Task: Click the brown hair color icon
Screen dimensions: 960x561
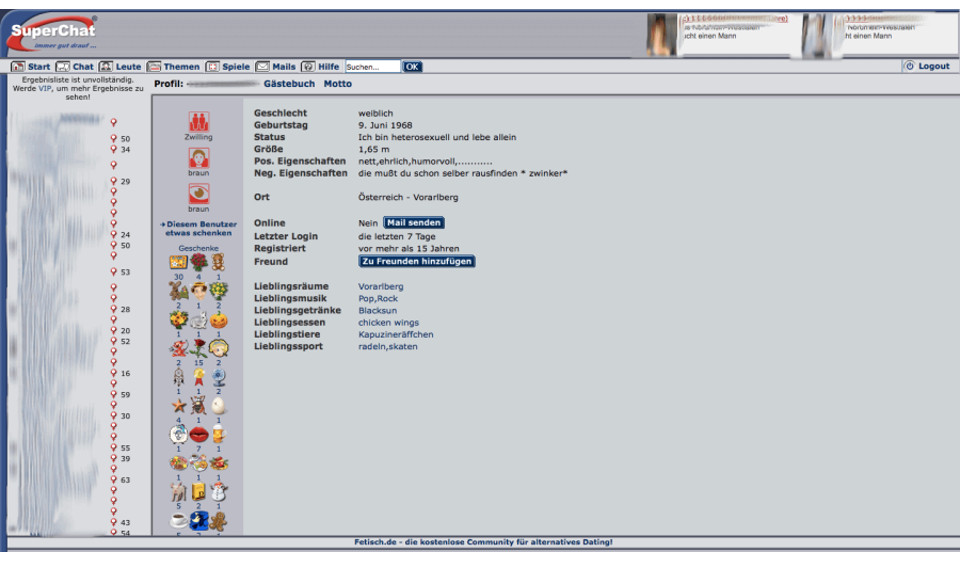Action: click(x=199, y=157)
